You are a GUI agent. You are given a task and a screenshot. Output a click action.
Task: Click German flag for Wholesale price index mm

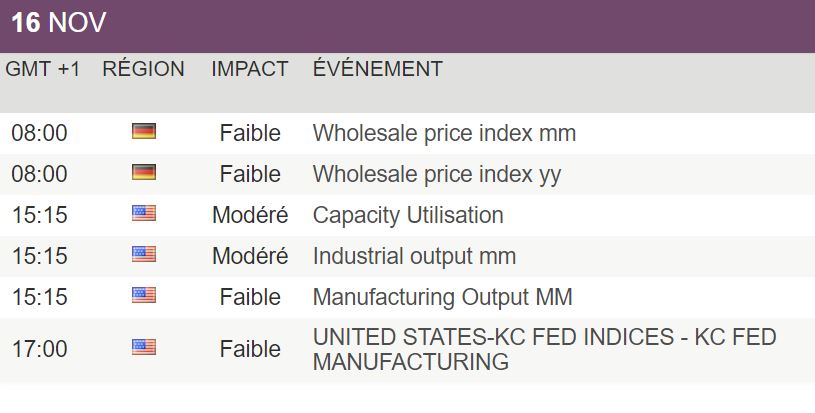pyautogui.click(x=144, y=131)
